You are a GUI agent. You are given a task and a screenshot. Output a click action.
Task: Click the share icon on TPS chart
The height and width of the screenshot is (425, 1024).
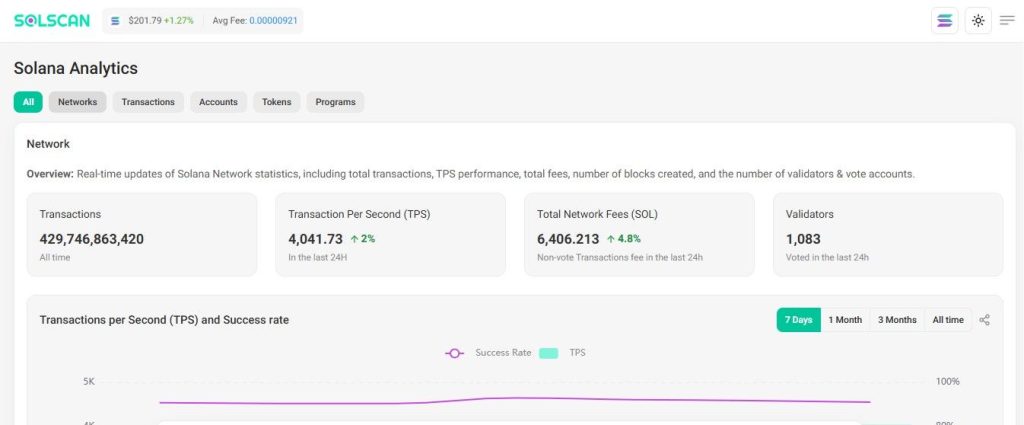(985, 320)
